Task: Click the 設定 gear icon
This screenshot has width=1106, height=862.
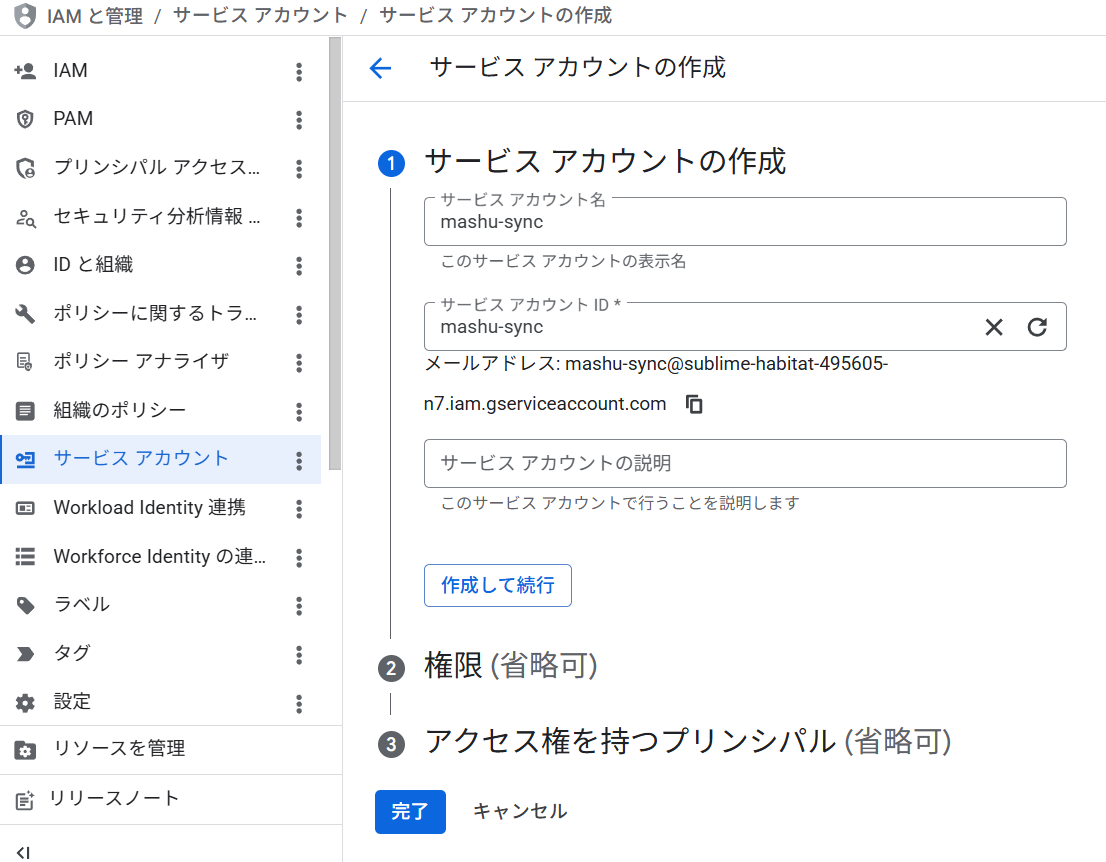Action: [x=25, y=703]
